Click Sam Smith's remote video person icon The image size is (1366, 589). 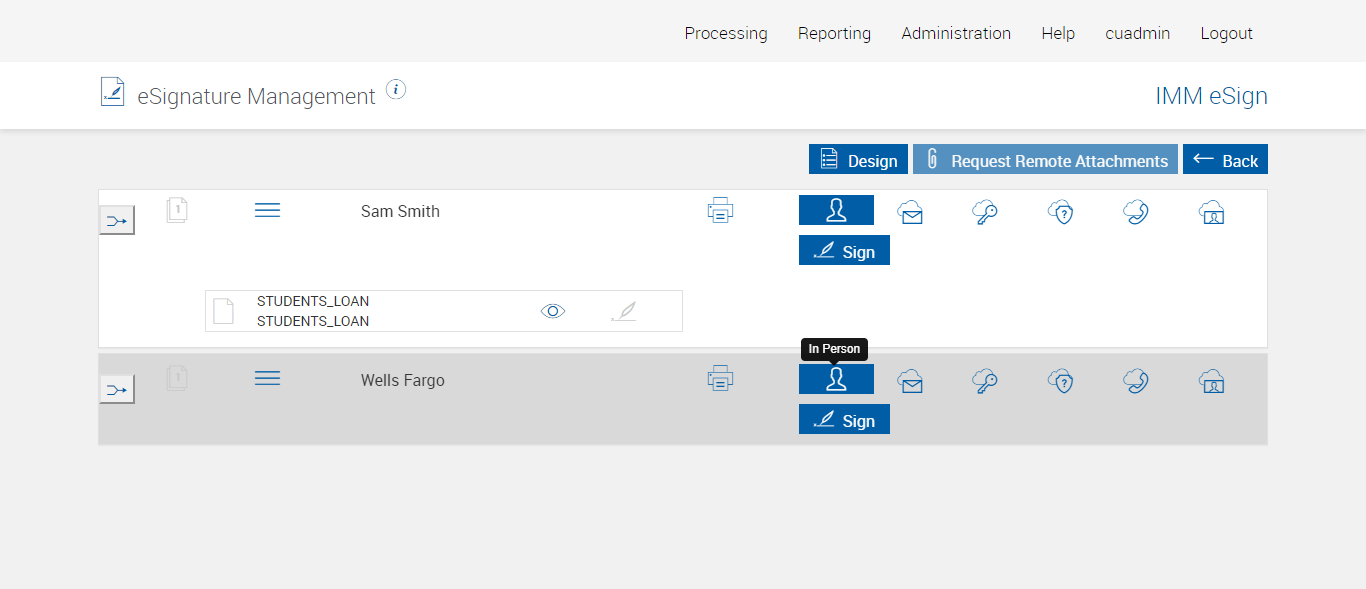click(x=1211, y=212)
